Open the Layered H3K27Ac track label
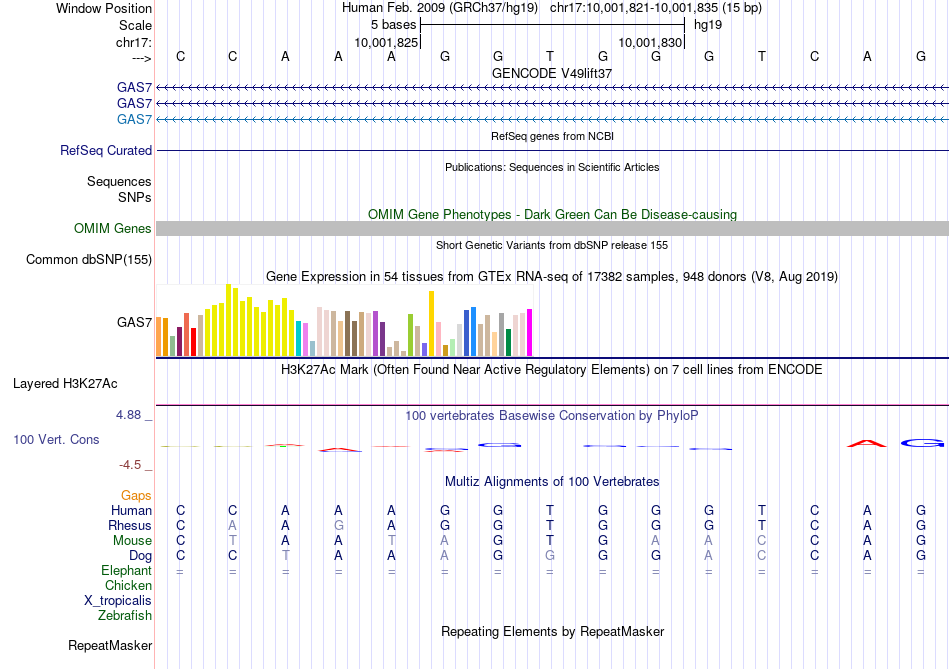Image resolution: width=950 pixels, height=669 pixels. click(65, 384)
